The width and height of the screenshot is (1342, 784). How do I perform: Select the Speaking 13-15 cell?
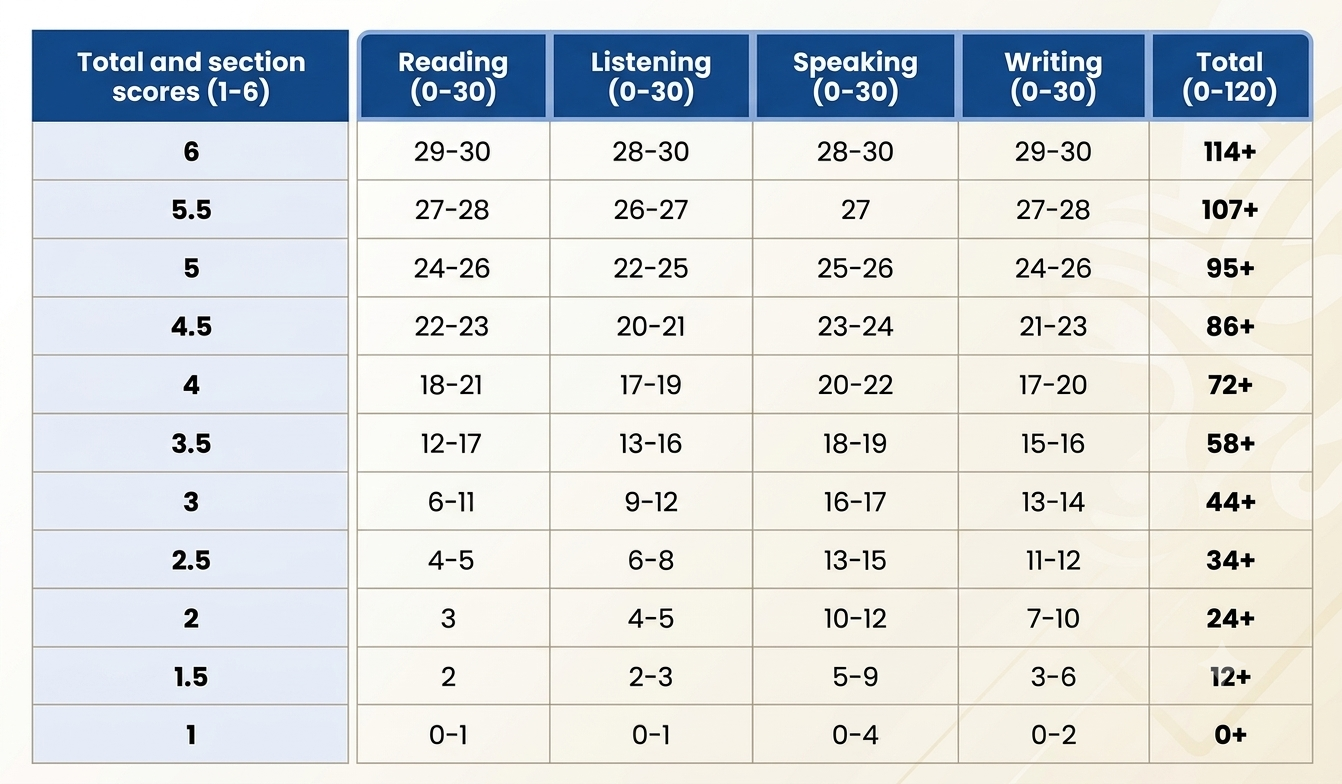coord(855,559)
